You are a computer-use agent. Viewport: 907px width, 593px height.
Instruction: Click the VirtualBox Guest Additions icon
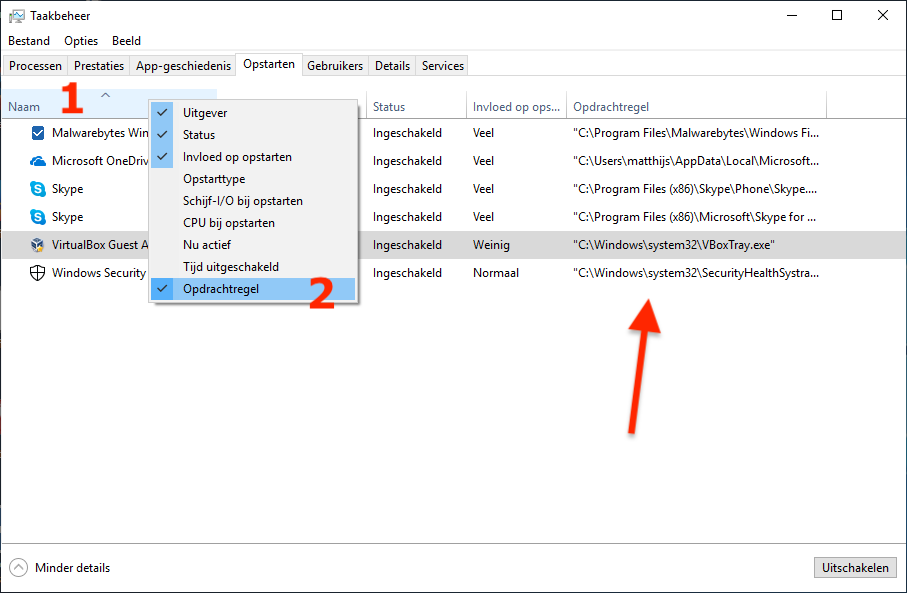click(x=38, y=245)
